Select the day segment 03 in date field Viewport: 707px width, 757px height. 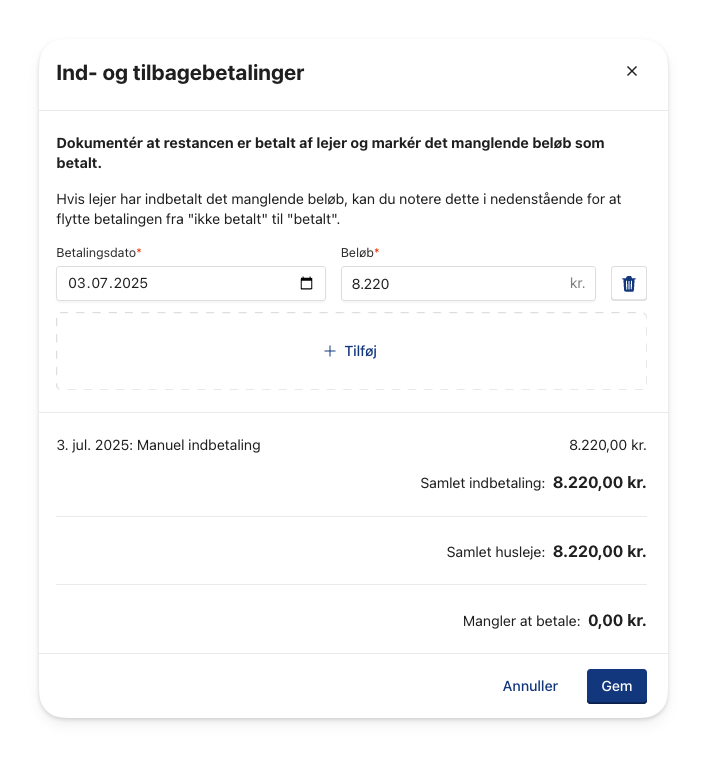[x=77, y=283]
